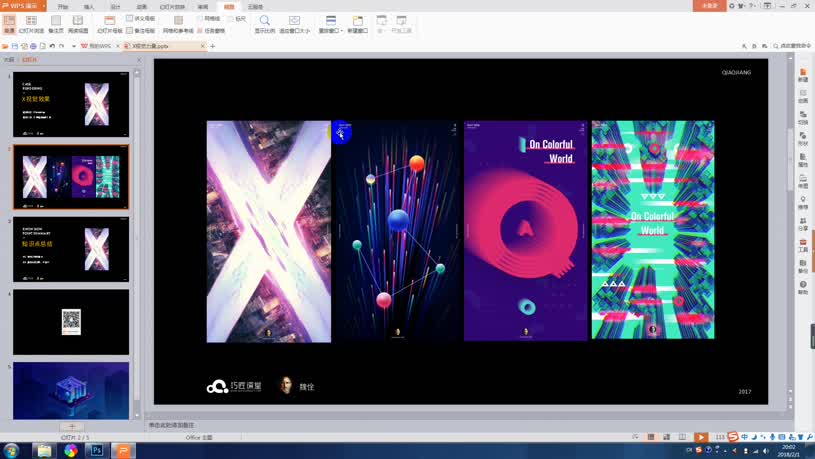Switch to slide sorter view in the status bar
Image resolution: width=815 pixels, height=459 pixels.
pyautogui.click(x=666, y=438)
